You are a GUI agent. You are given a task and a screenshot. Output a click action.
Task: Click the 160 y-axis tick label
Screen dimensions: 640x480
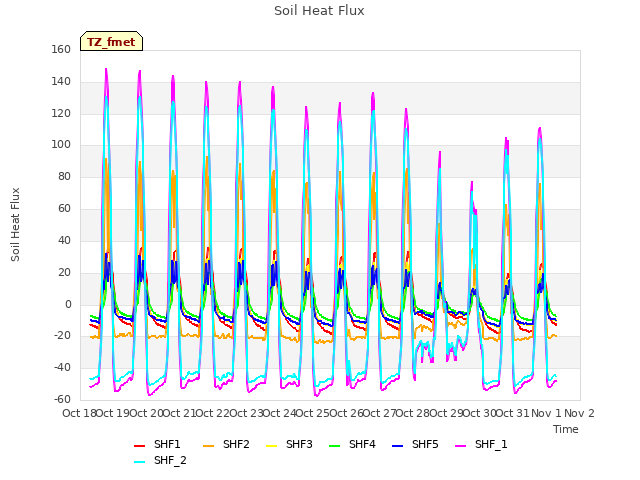(x=61, y=50)
